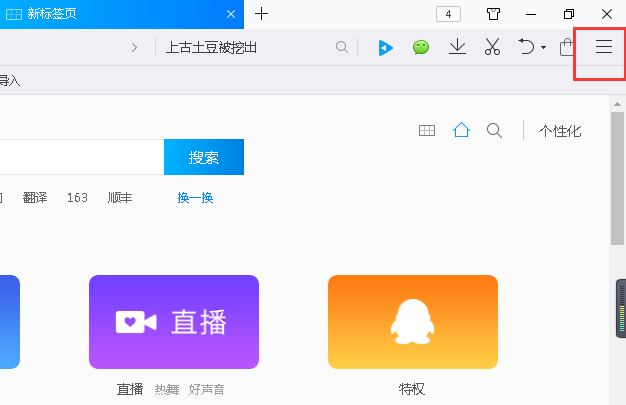Click the forward chevron arrow
This screenshot has width=626, height=405.
tap(135, 48)
